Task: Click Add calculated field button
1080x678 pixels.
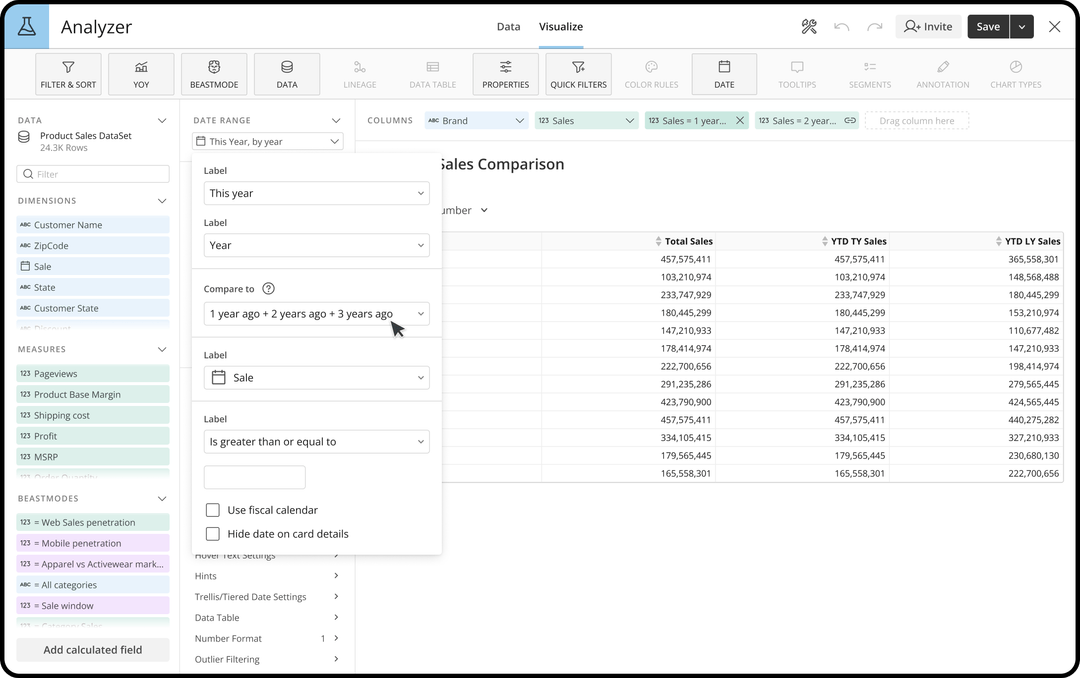Action: pyautogui.click(x=93, y=650)
